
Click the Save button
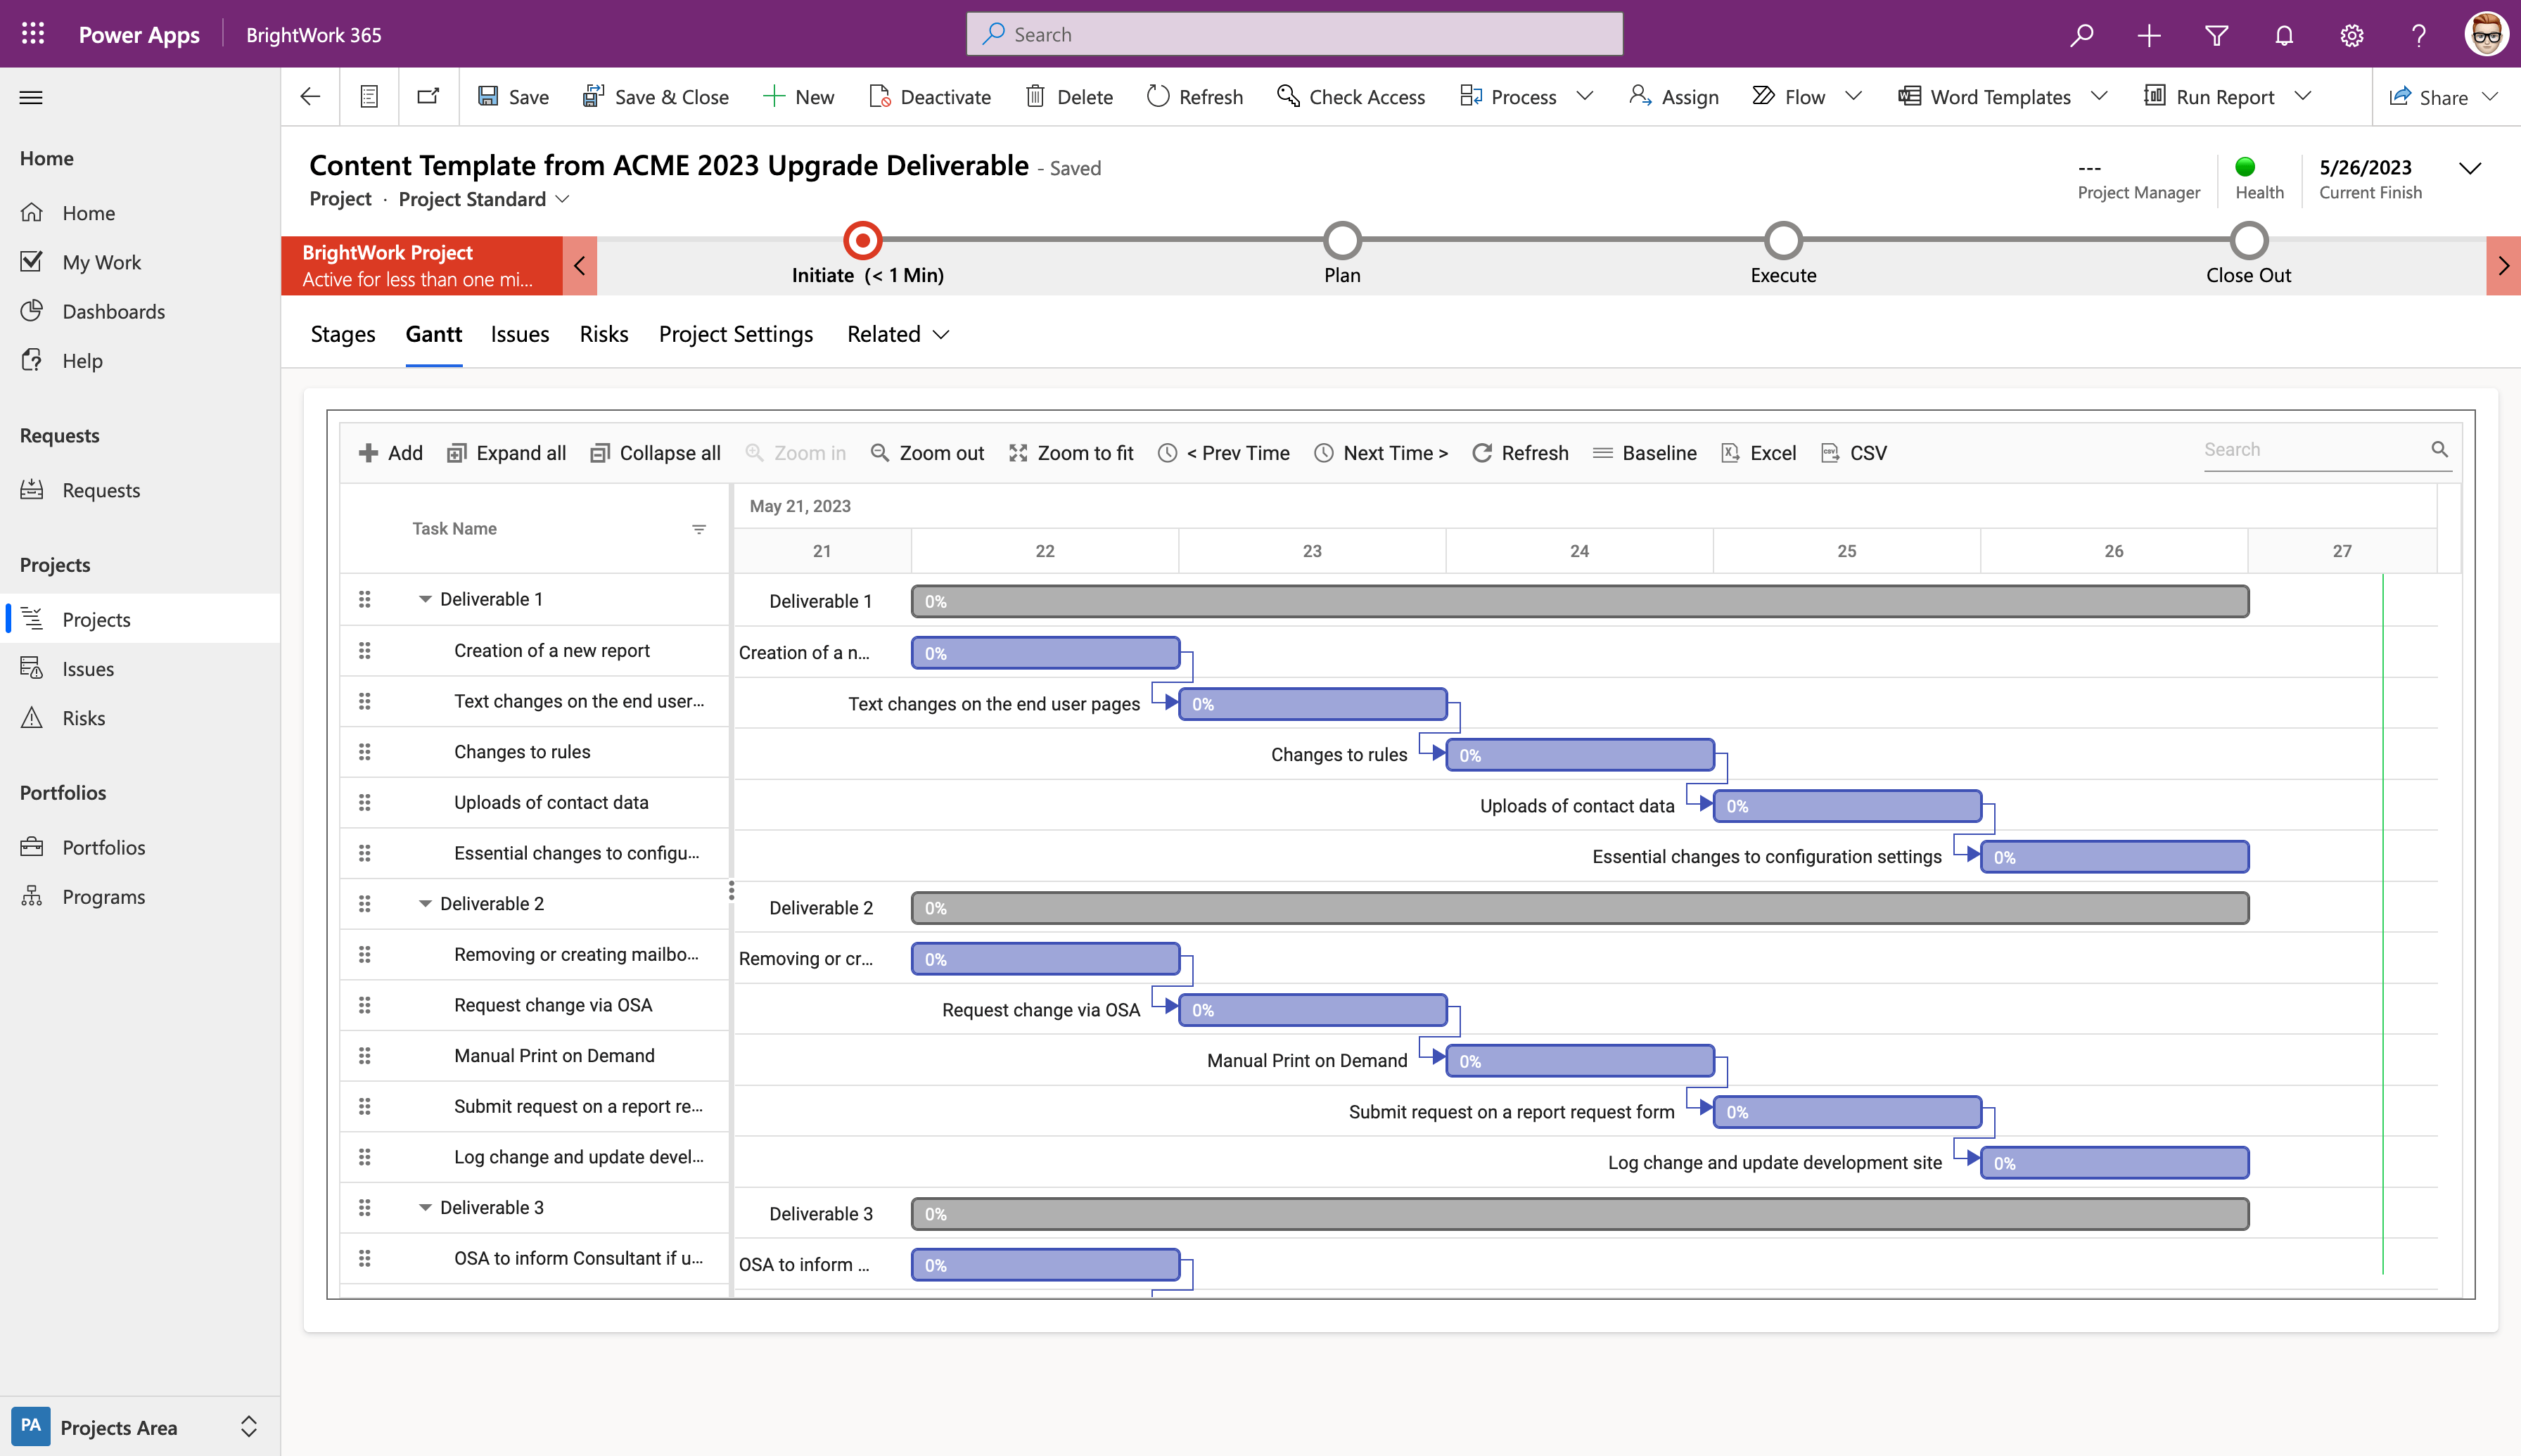point(513,97)
